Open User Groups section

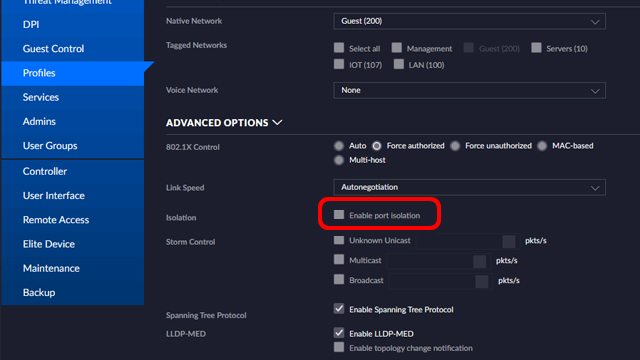point(50,146)
